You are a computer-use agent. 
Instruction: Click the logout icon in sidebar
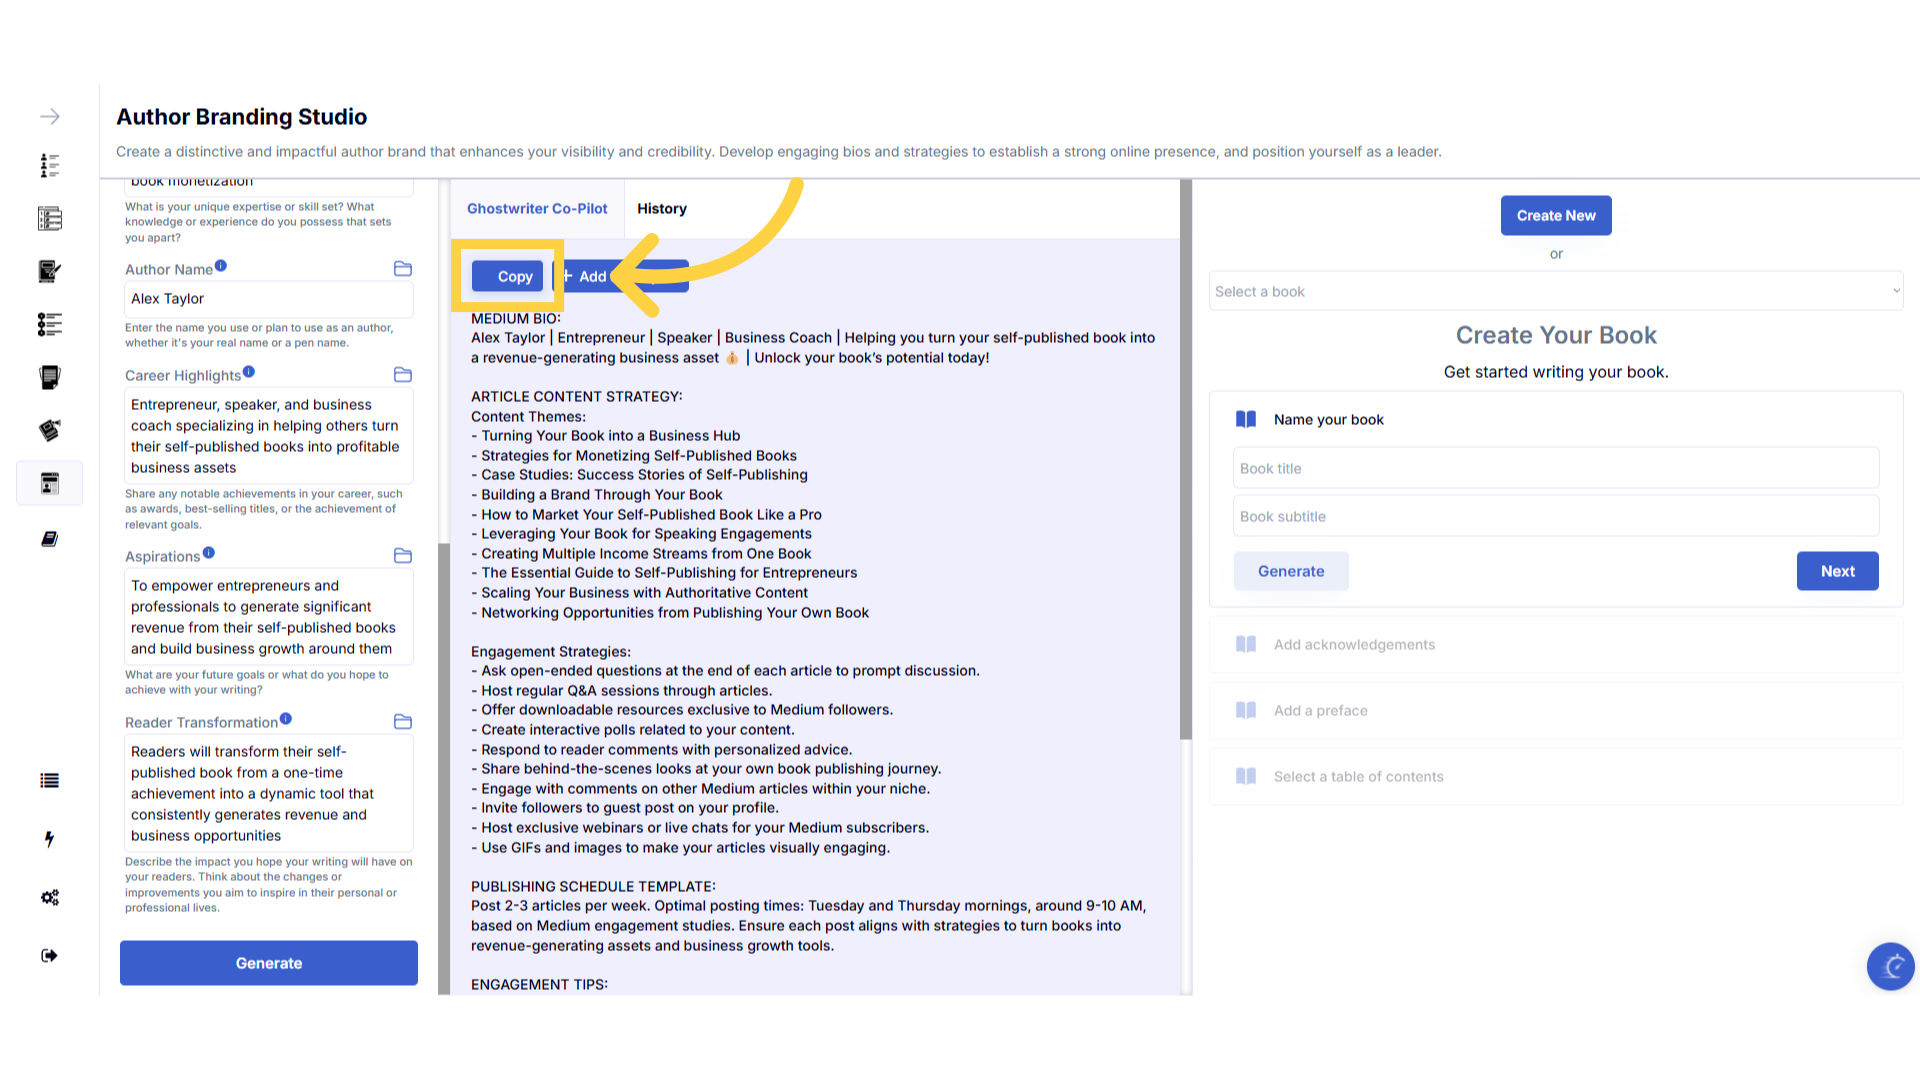click(x=49, y=955)
